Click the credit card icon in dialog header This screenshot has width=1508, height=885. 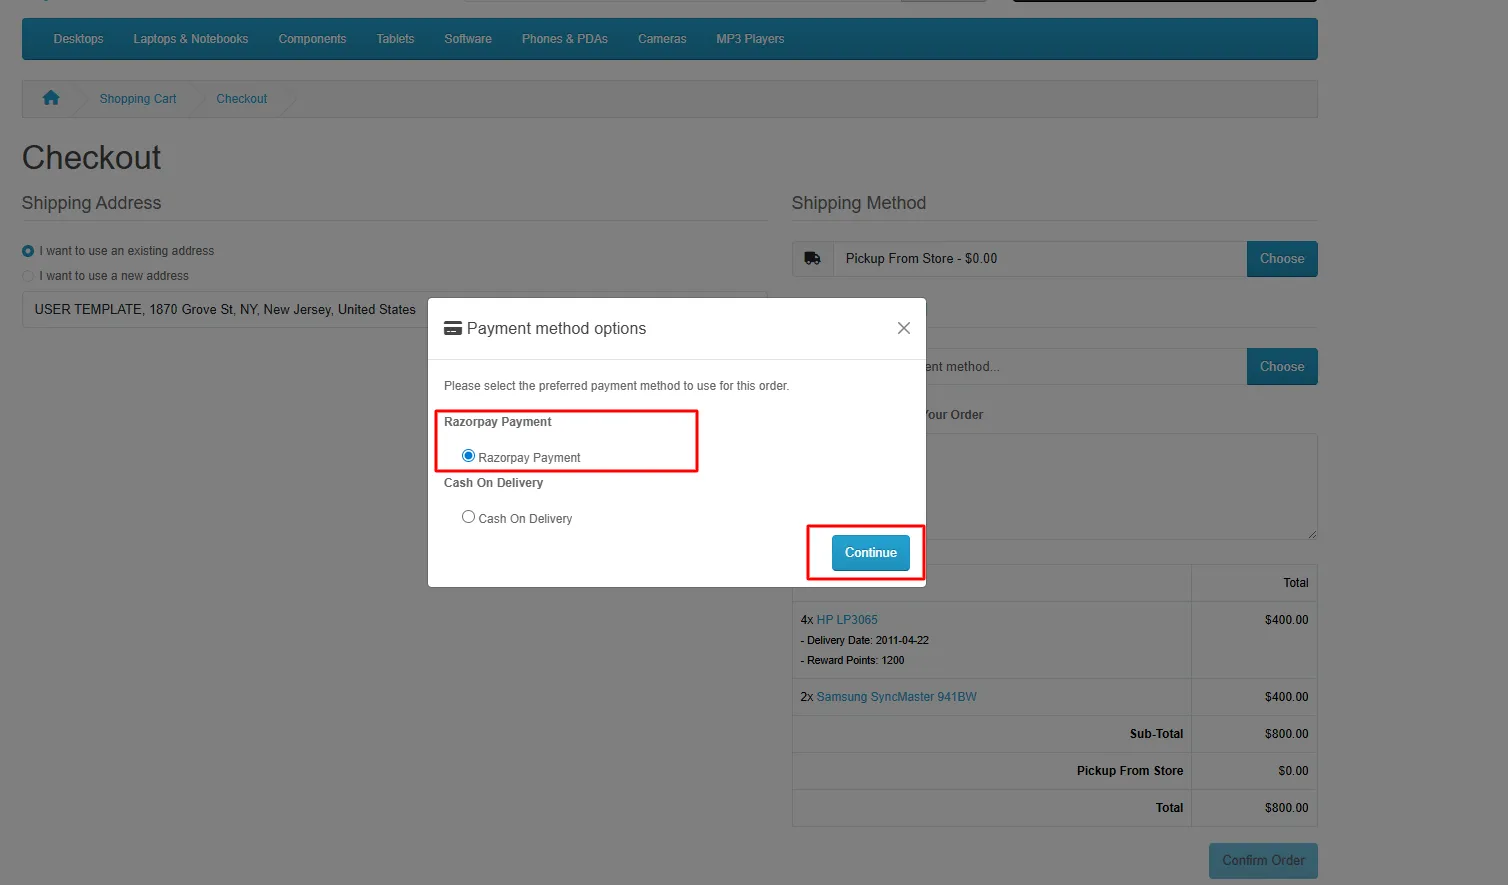tap(453, 329)
